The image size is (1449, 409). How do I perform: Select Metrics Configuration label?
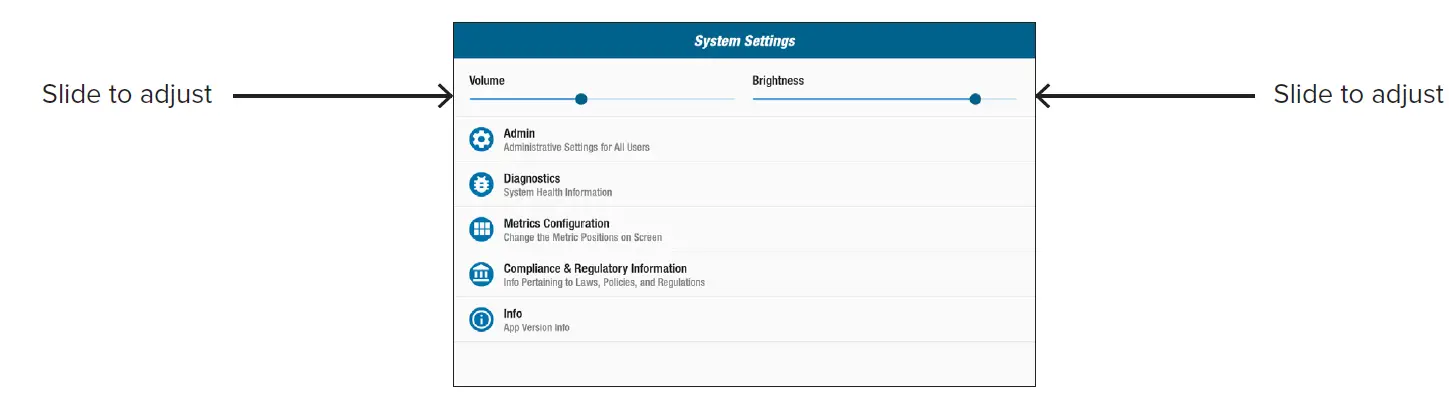556,223
